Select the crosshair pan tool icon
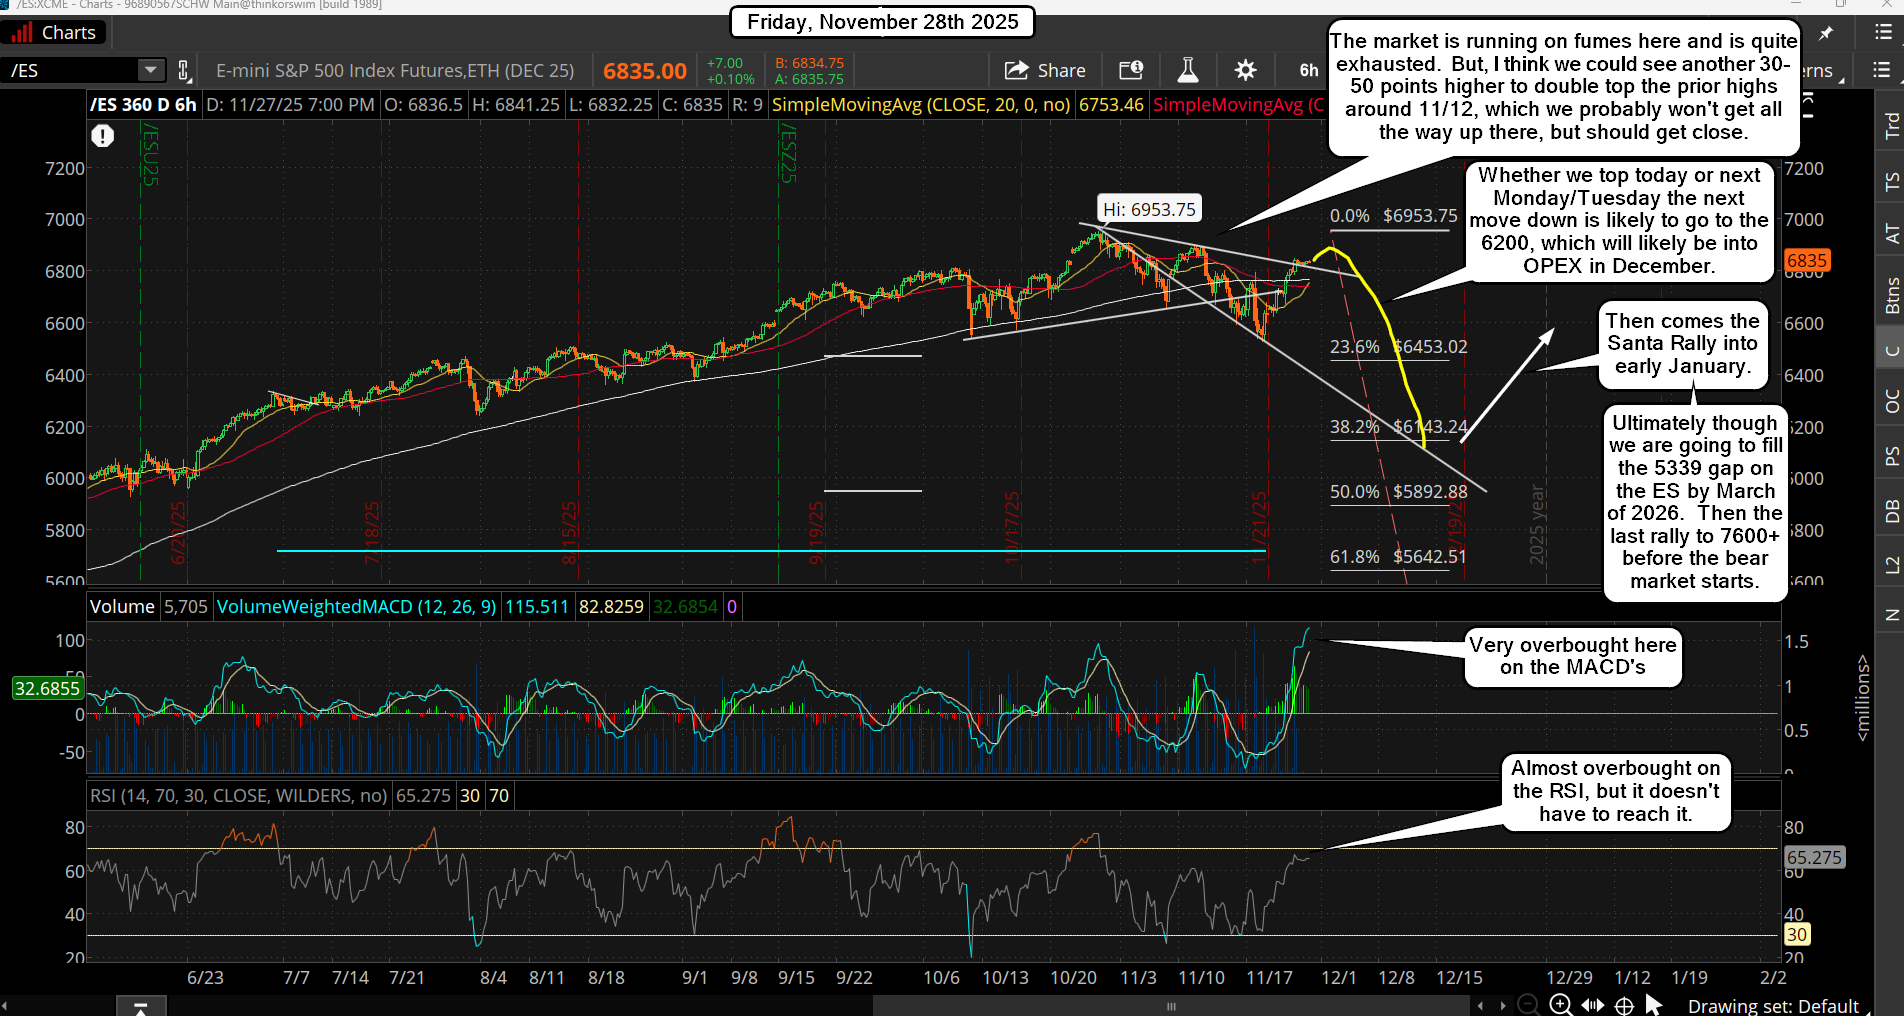Image resolution: width=1904 pixels, height=1016 pixels. pos(1624,1006)
